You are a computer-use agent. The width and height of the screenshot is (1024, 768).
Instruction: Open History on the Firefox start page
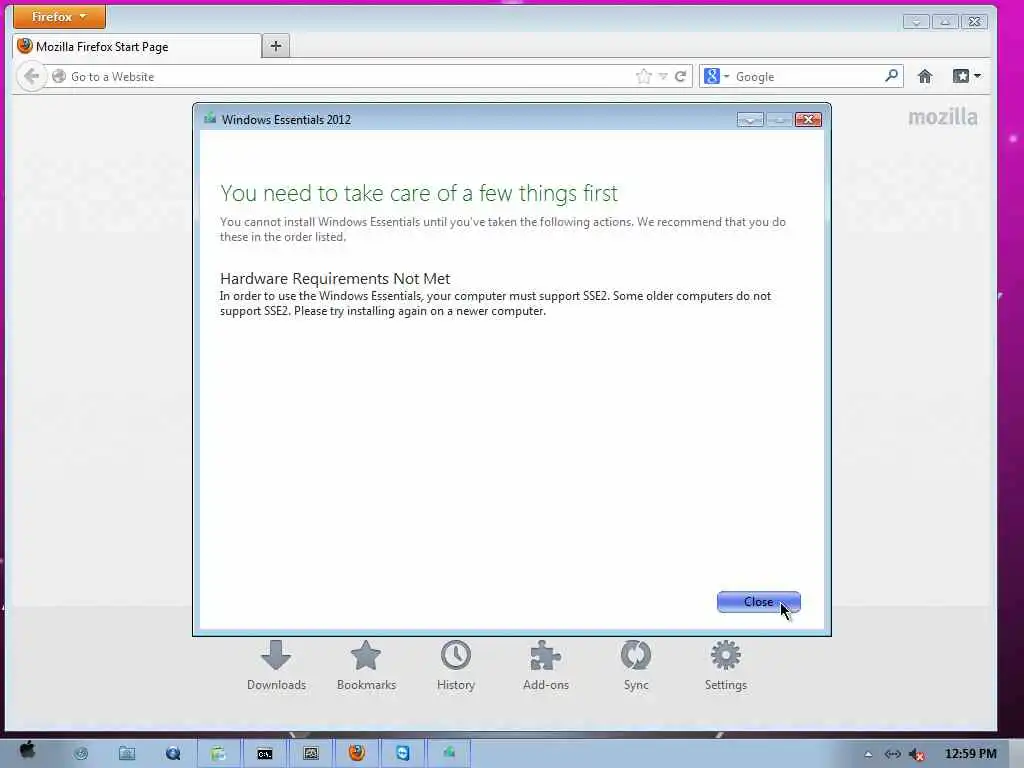coord(456,665)
